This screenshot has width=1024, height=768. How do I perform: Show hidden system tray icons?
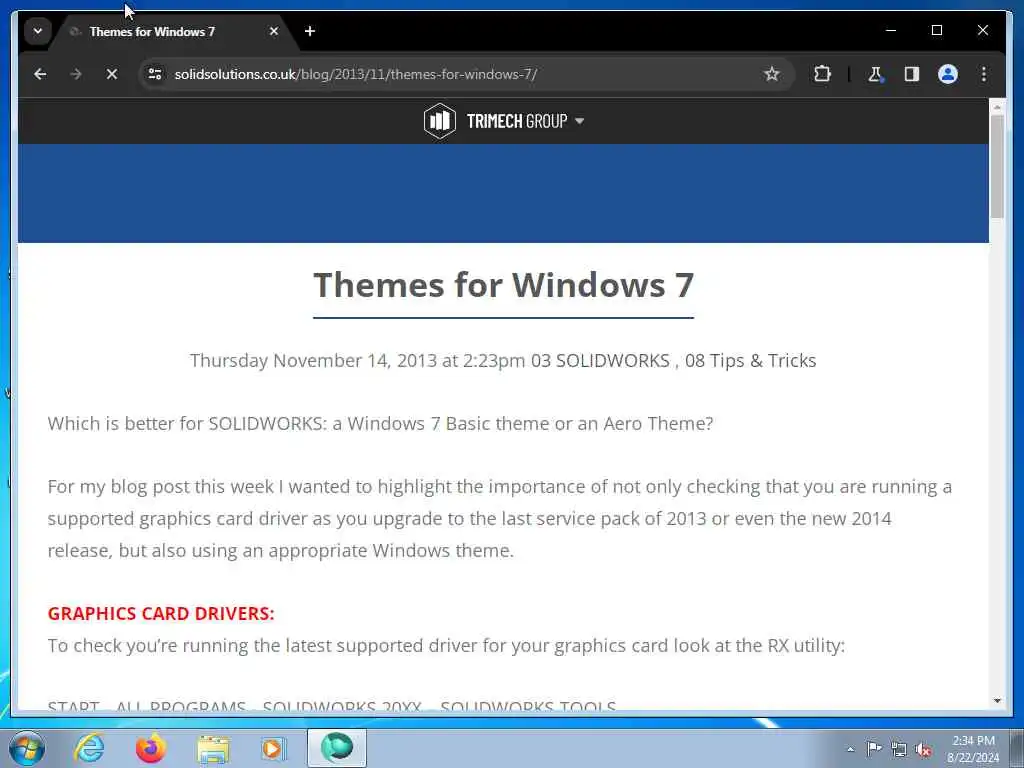point(850,749)
